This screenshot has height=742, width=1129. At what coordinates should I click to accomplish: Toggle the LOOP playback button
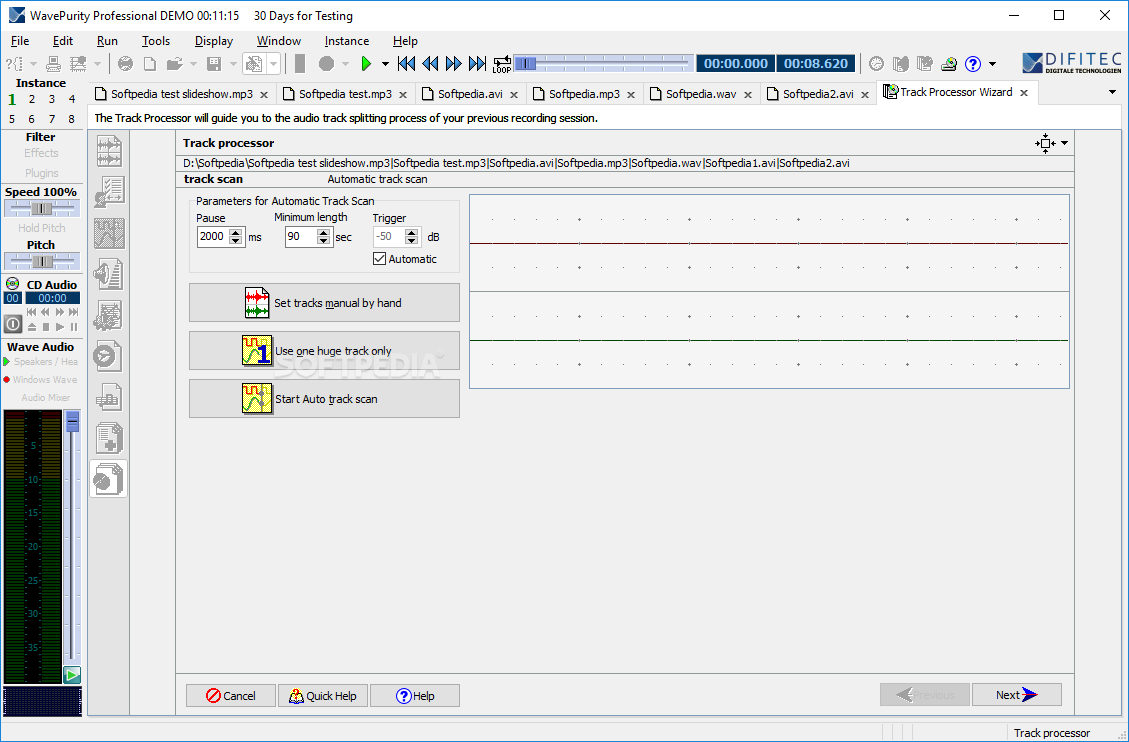pos(502,64)
